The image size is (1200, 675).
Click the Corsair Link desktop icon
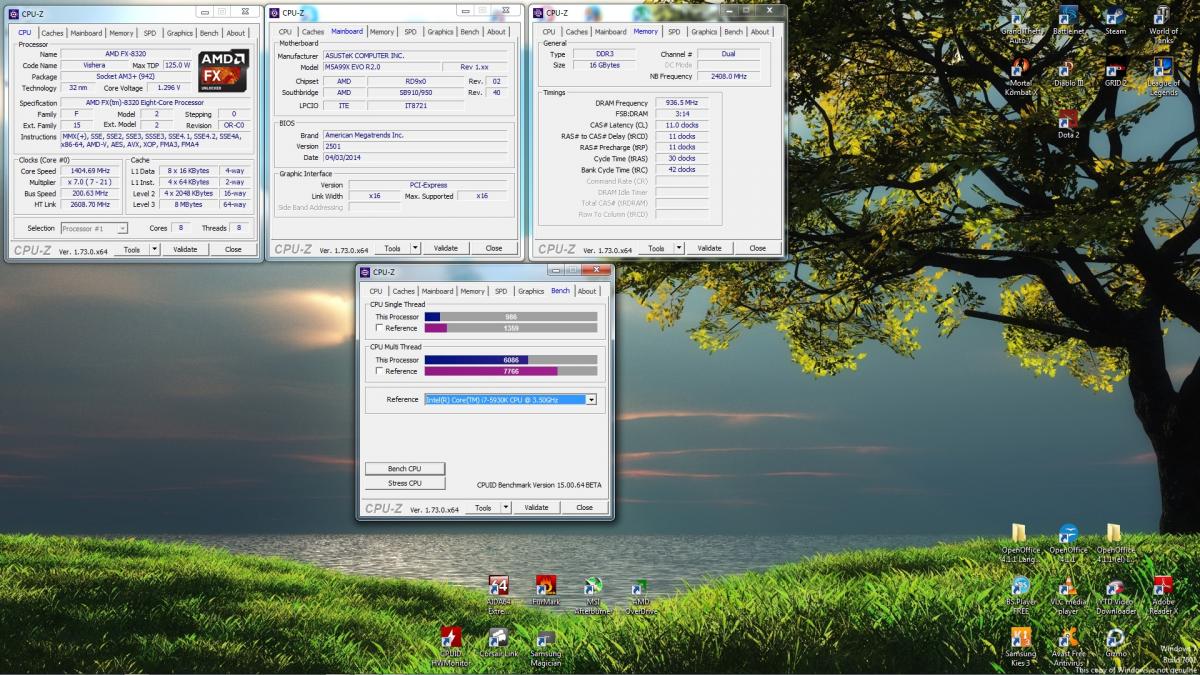click(x=498, y=643)
